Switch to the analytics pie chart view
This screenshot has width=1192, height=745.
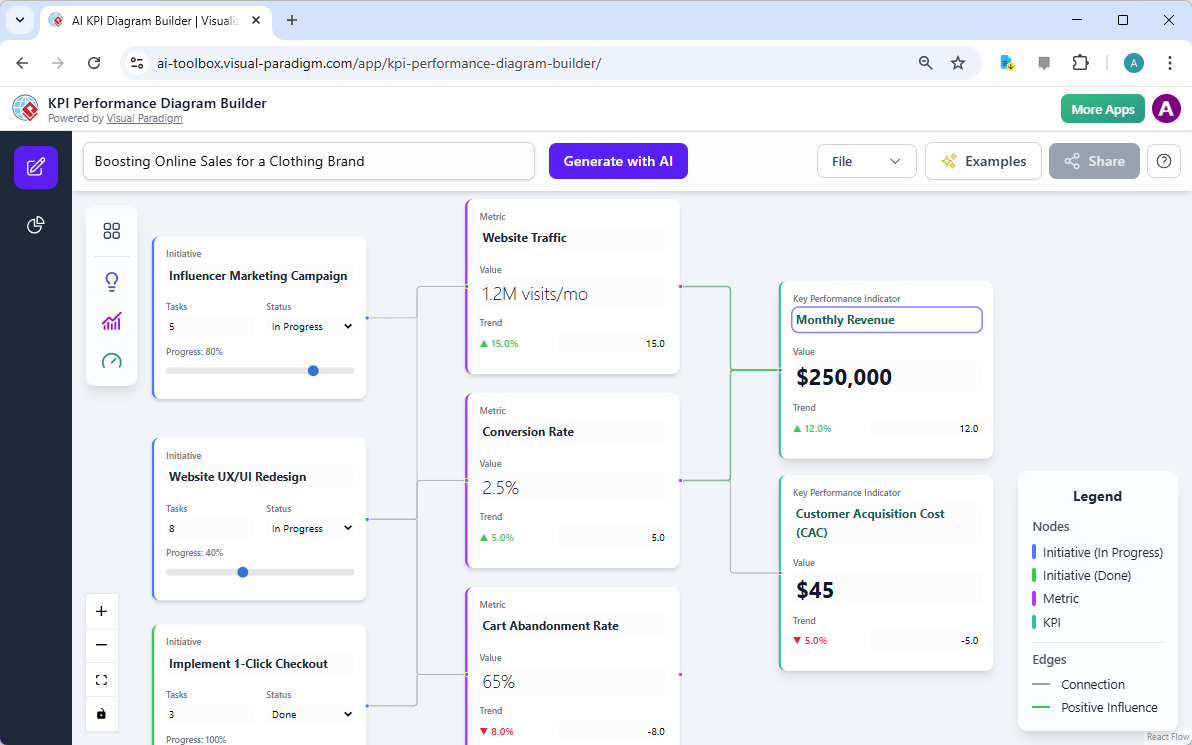click(x=35, y=225)
